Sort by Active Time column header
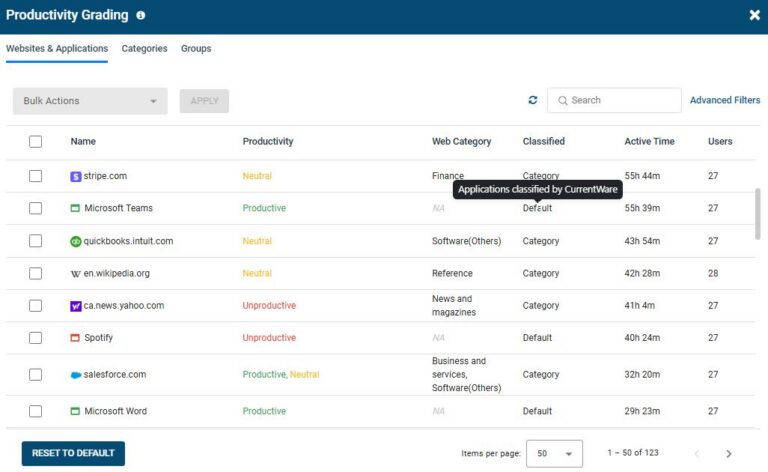 [649, 142]
